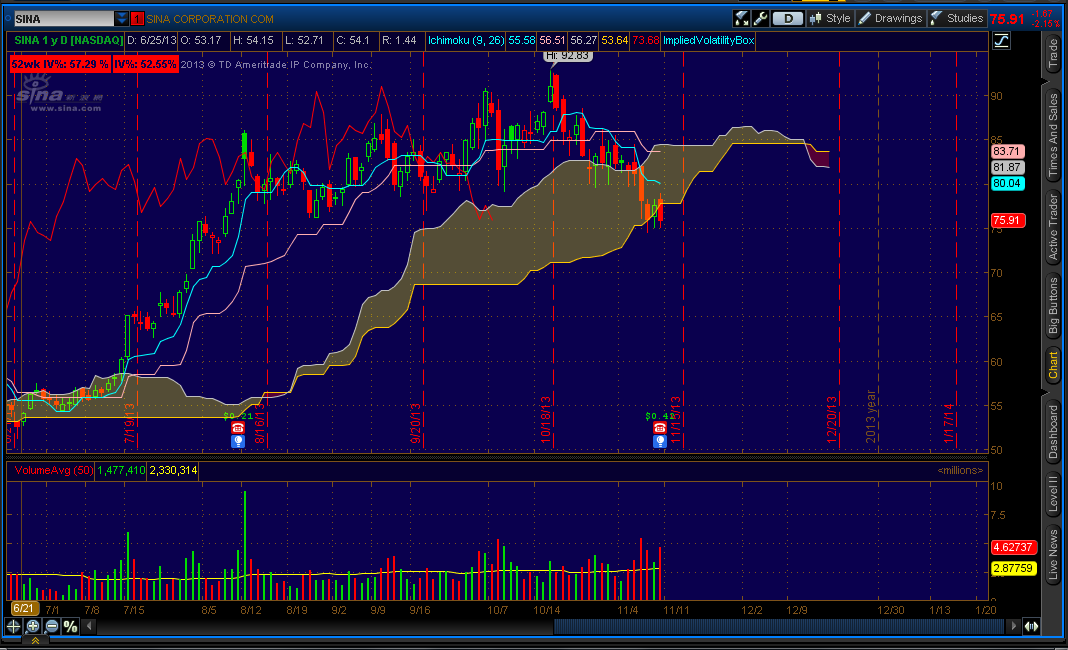
Task: Switch to the Dashboard sidebar tab
Action: pos(1053,431)
